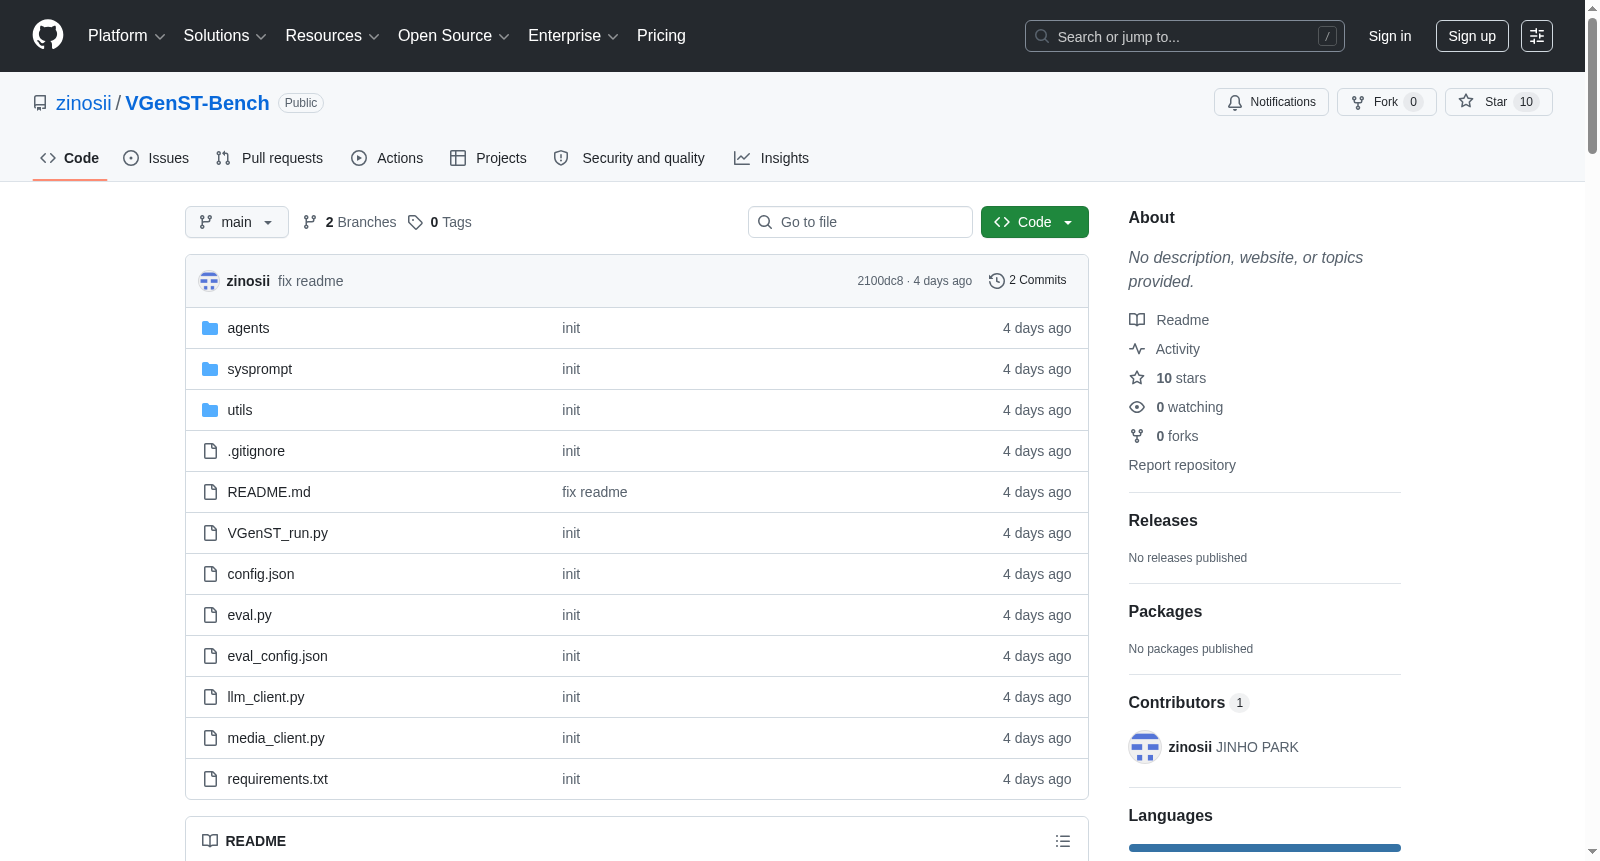Click the .gitignore file icon
The image size is (1600, 861).
pyautogui.click(x=210, y=451)
